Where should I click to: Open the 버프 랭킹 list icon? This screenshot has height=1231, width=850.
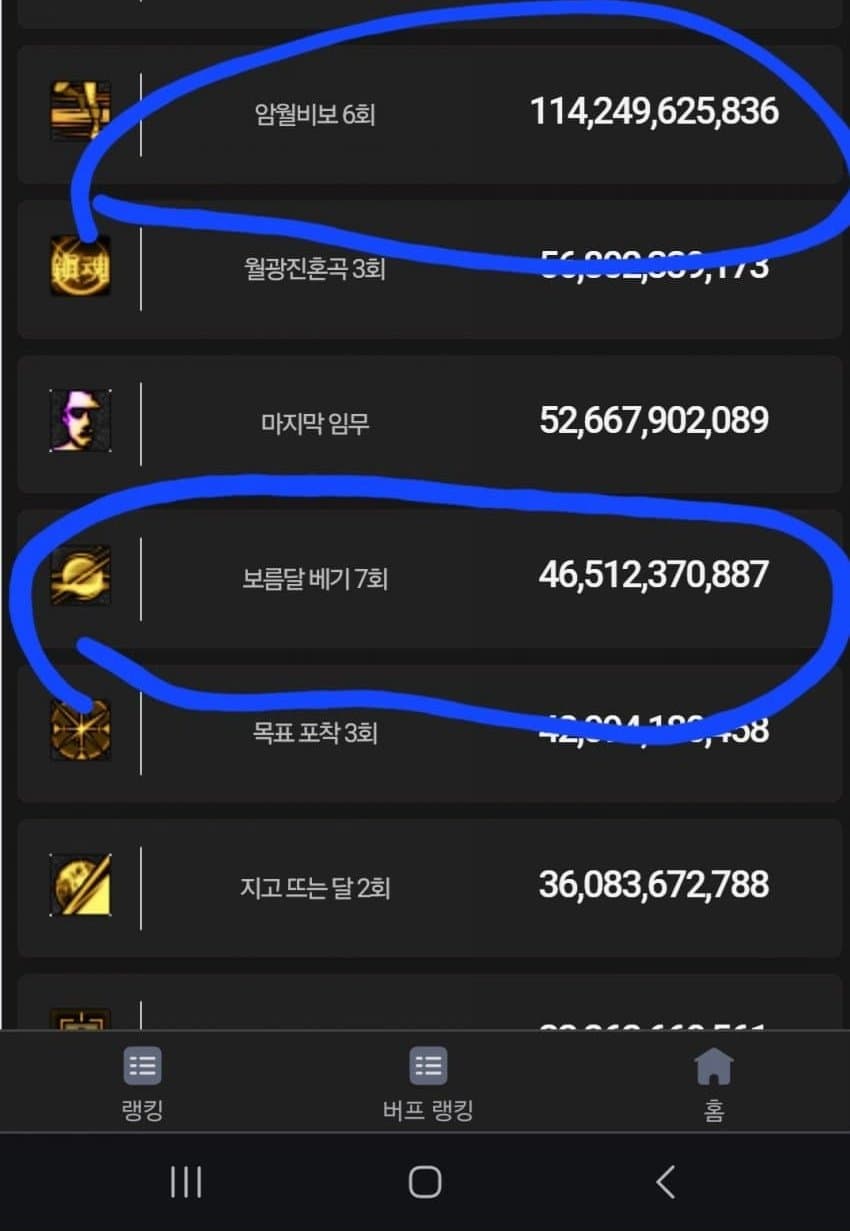click(428, 1066)
